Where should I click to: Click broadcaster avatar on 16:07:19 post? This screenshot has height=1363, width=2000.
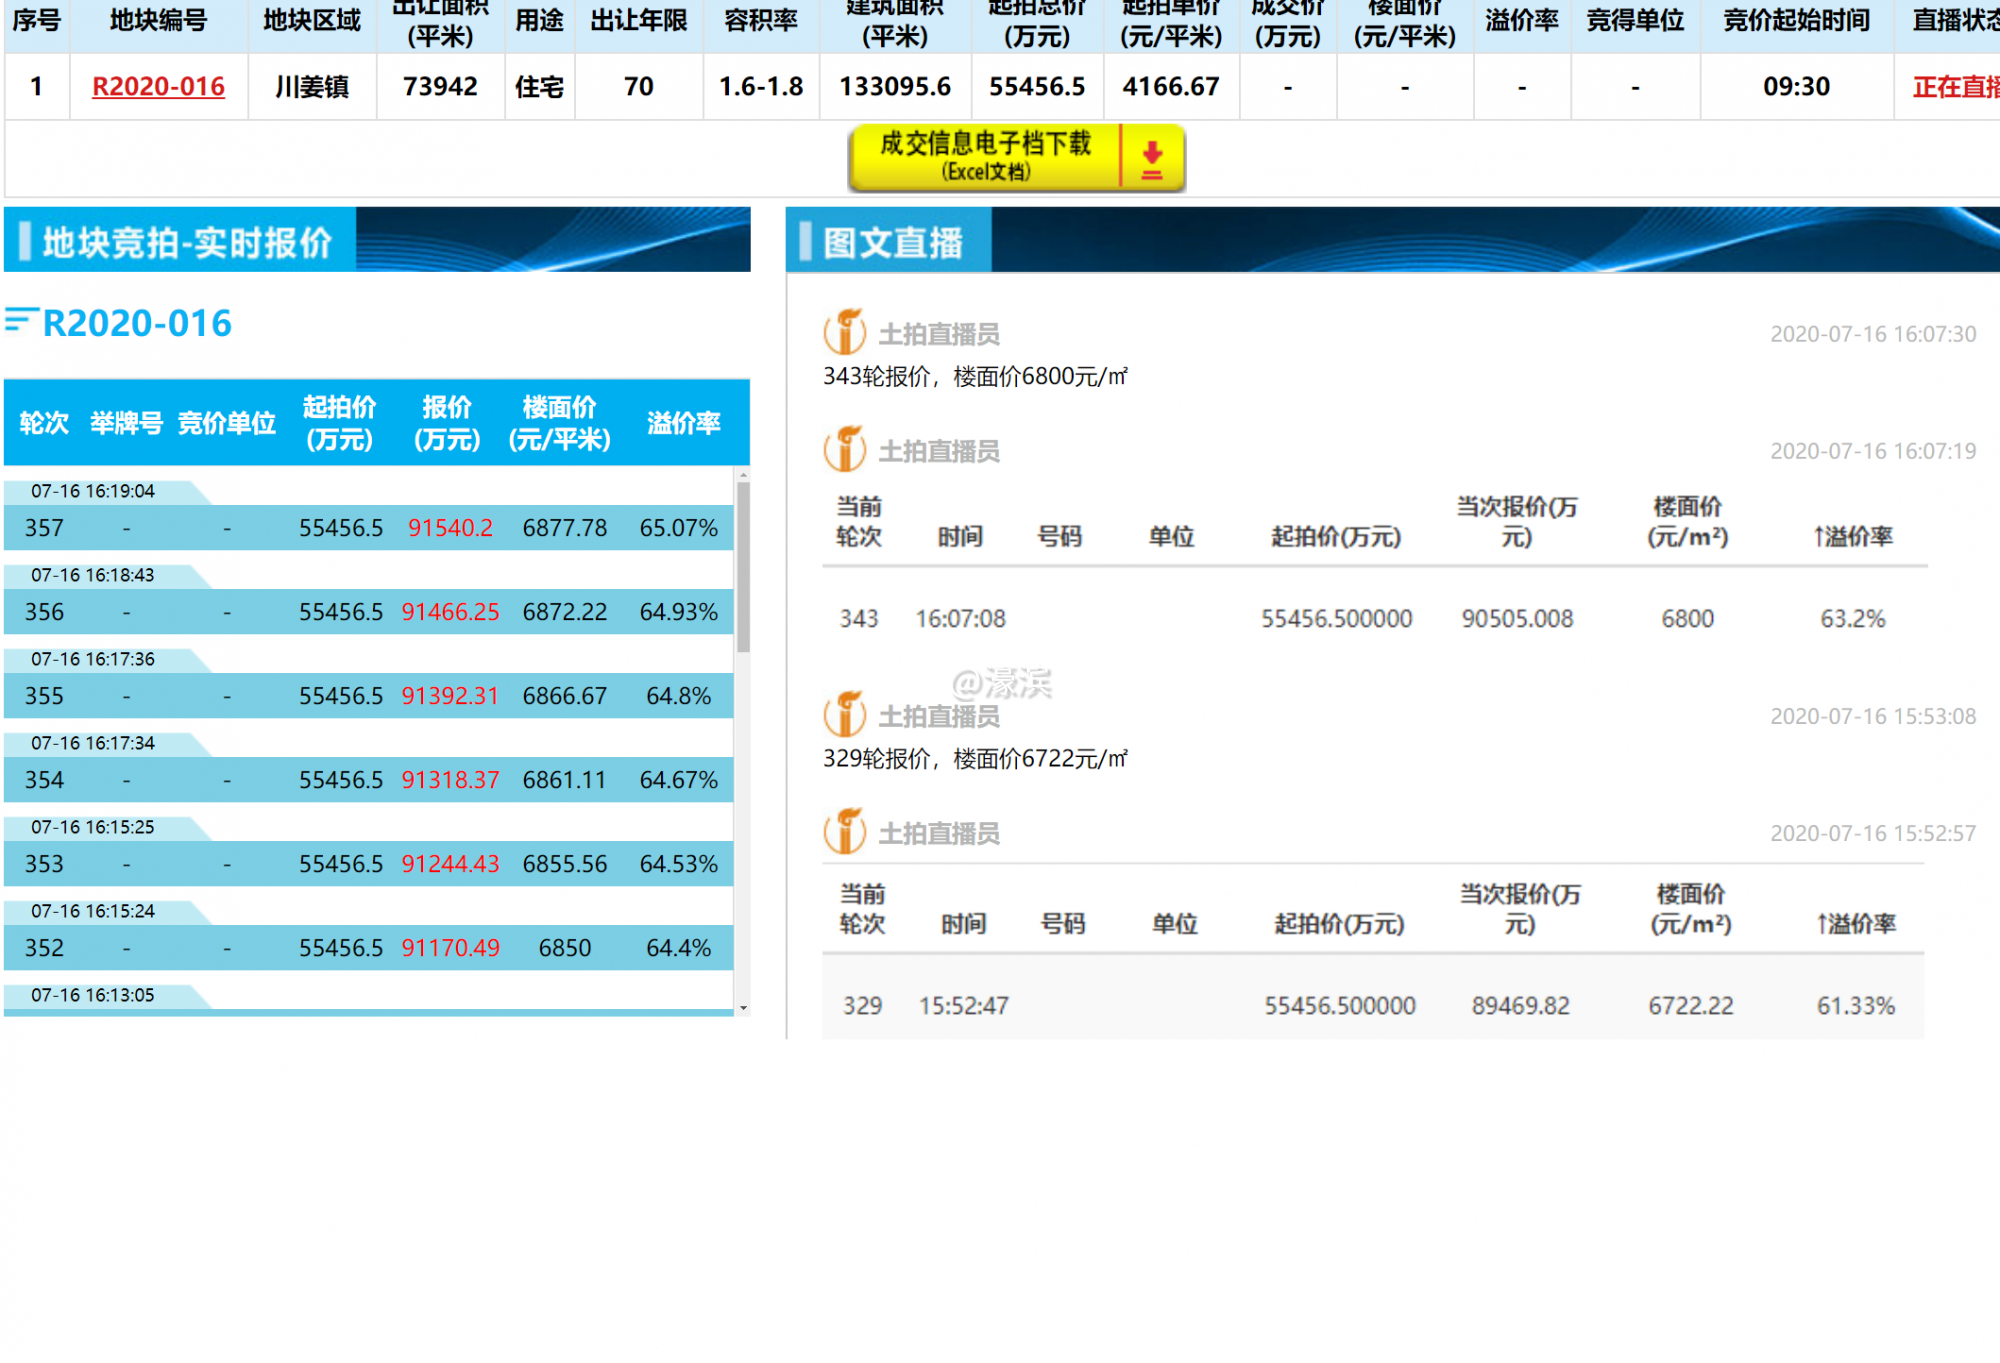845,449
